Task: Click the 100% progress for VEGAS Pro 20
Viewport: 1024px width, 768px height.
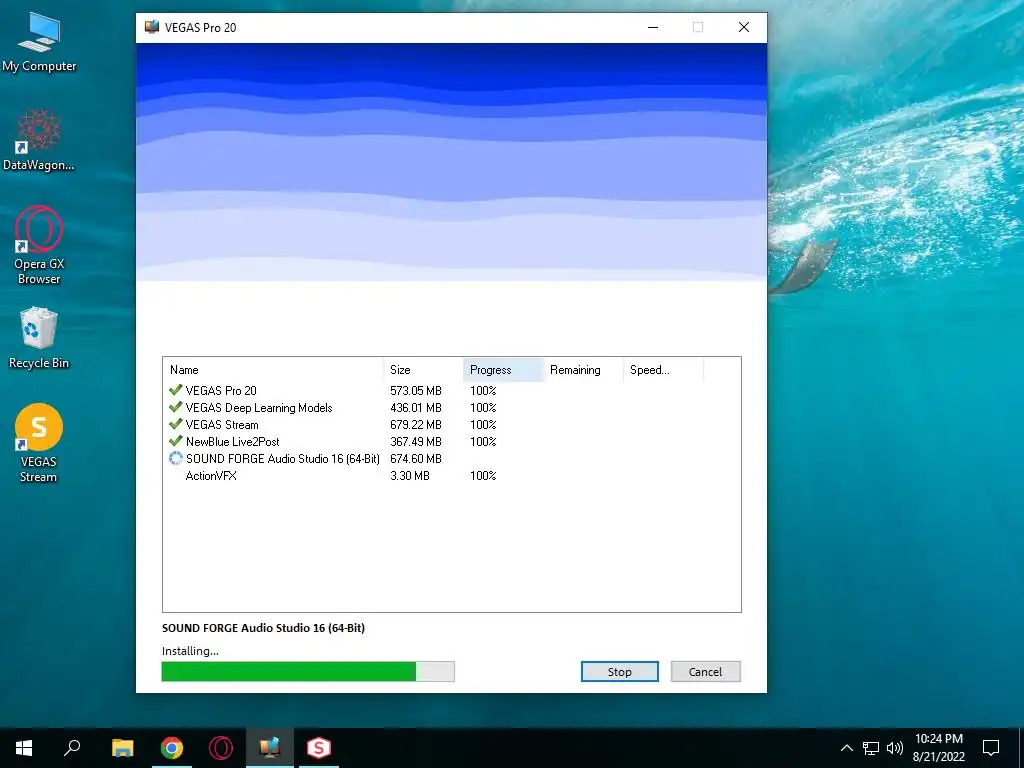Action: click(x=483, y=391)
